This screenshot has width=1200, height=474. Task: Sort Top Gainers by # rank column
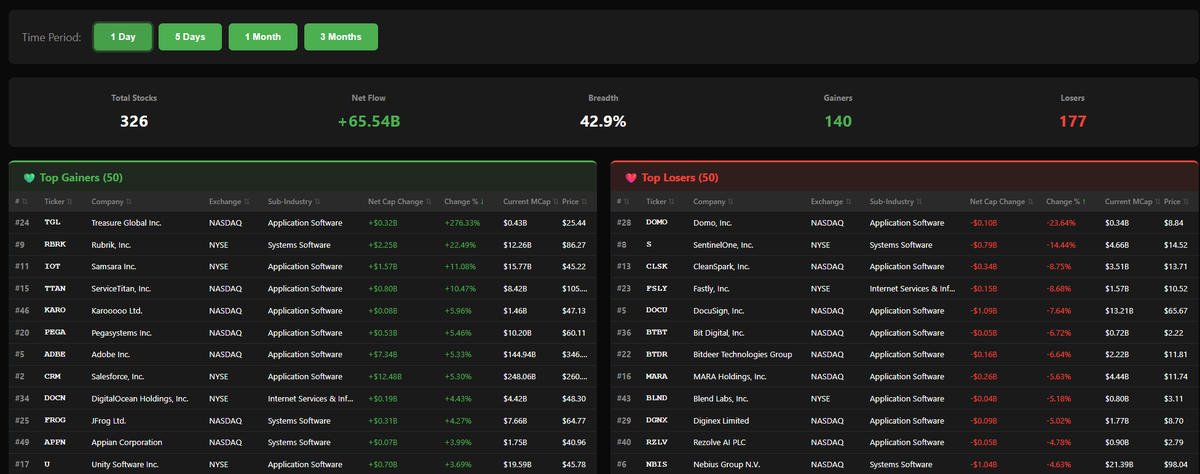20,201
